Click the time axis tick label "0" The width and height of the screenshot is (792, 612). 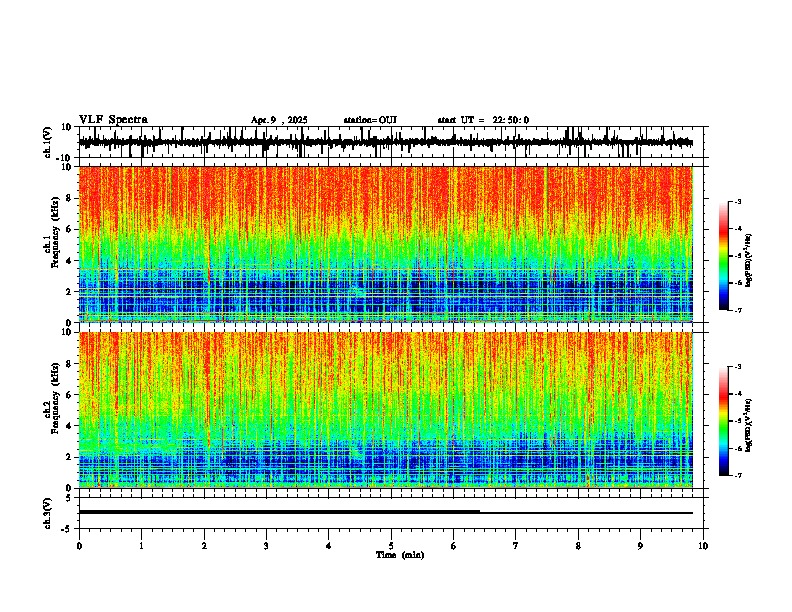79,546
